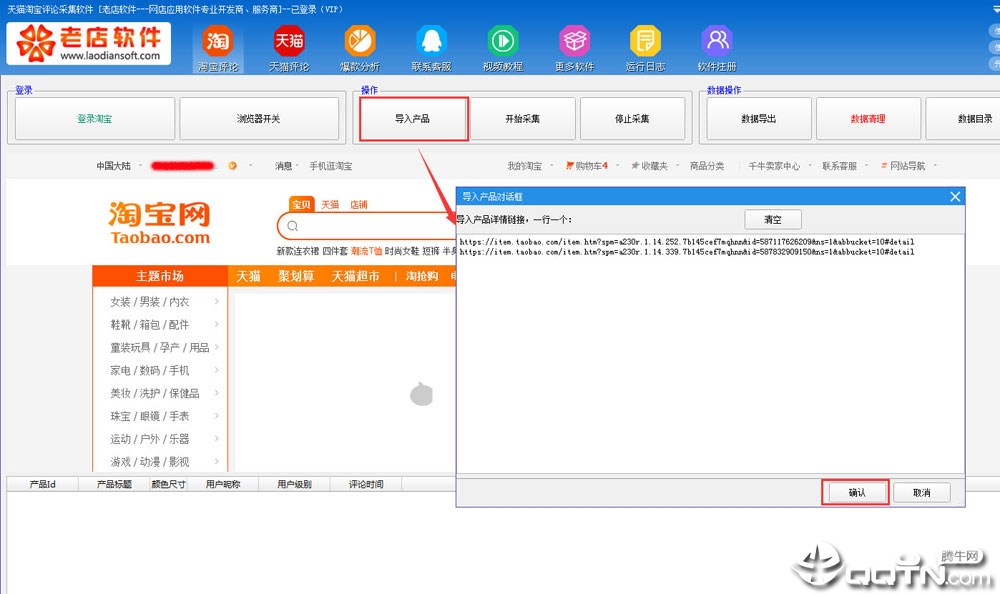Click the 用户昵称 column header
The image size is (1000, 594).
point(223,484)
